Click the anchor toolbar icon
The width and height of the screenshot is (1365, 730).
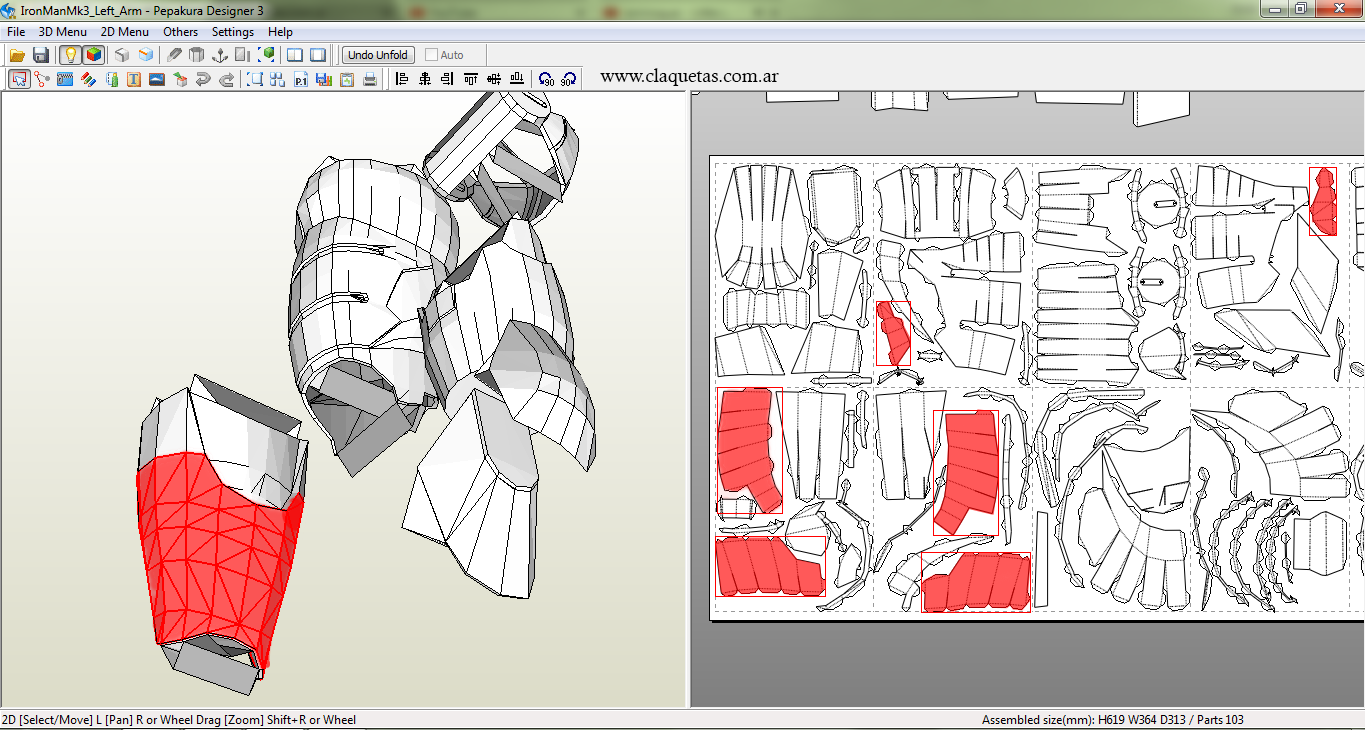point(220,55)
